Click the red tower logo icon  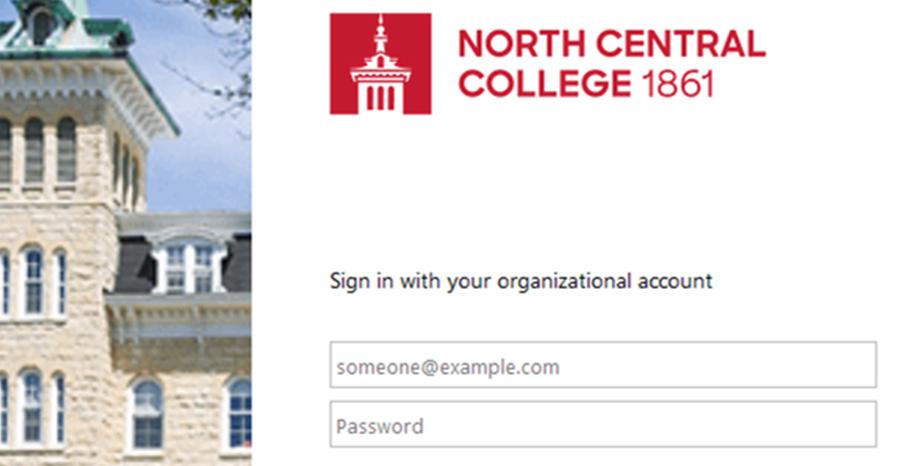[380, 64]
